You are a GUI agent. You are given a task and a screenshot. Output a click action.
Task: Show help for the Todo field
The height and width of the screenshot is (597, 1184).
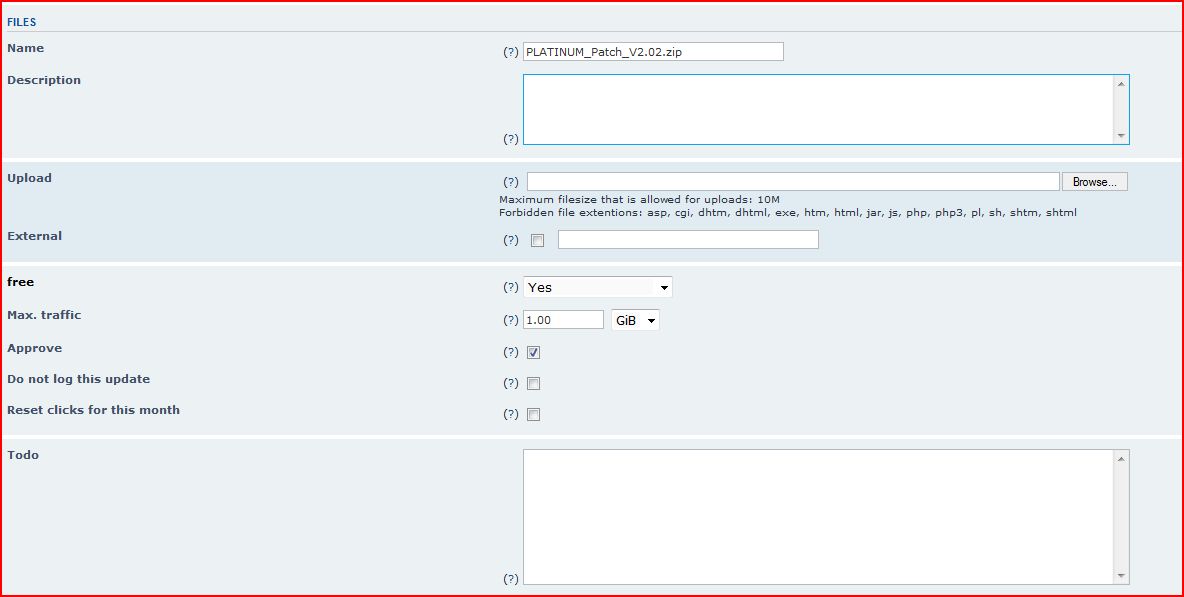(510, 579)
